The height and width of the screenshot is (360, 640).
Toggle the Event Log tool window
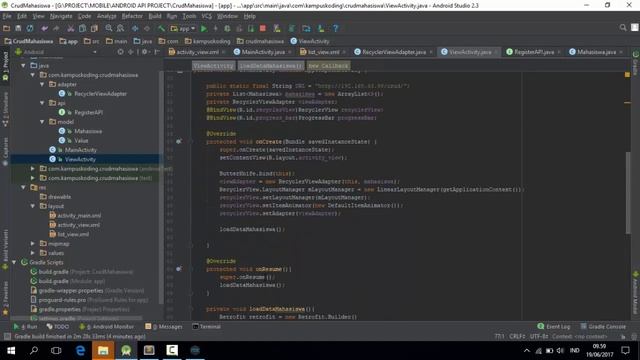[x=554, y=327]
